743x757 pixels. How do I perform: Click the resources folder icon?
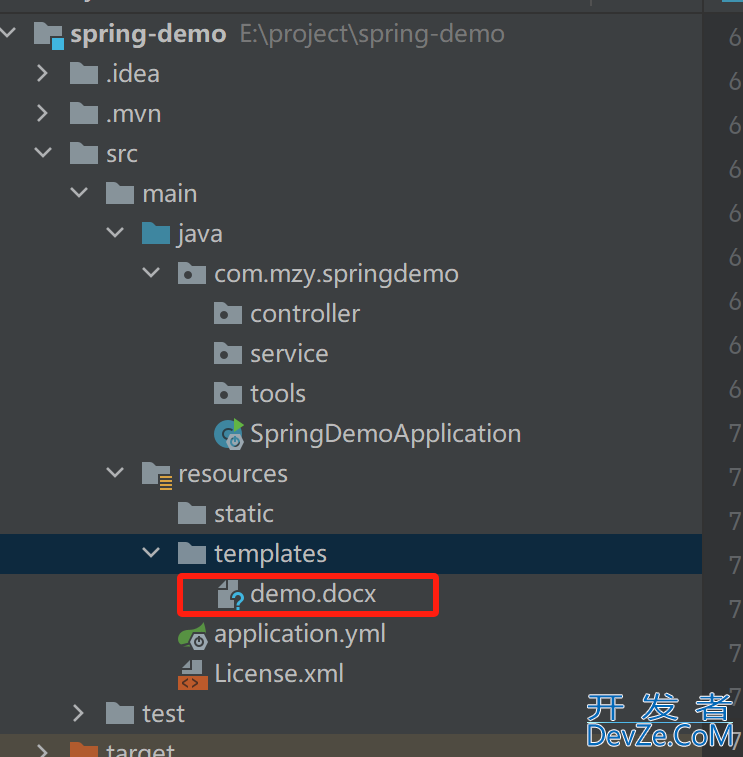pyautogui.click(x=156, y=474)
